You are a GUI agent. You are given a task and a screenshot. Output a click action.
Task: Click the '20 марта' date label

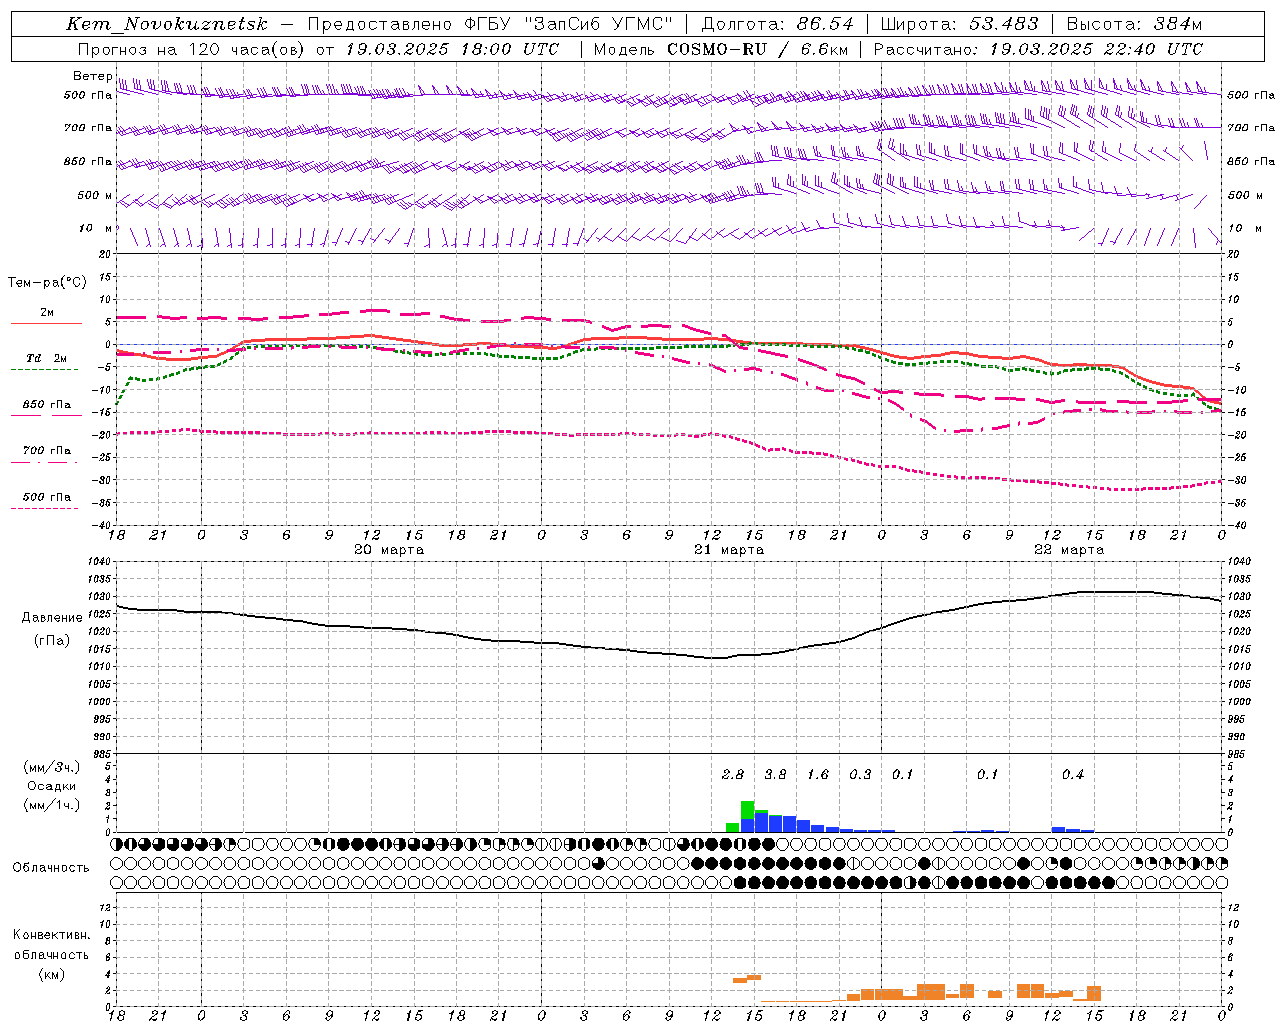[389, 550]
